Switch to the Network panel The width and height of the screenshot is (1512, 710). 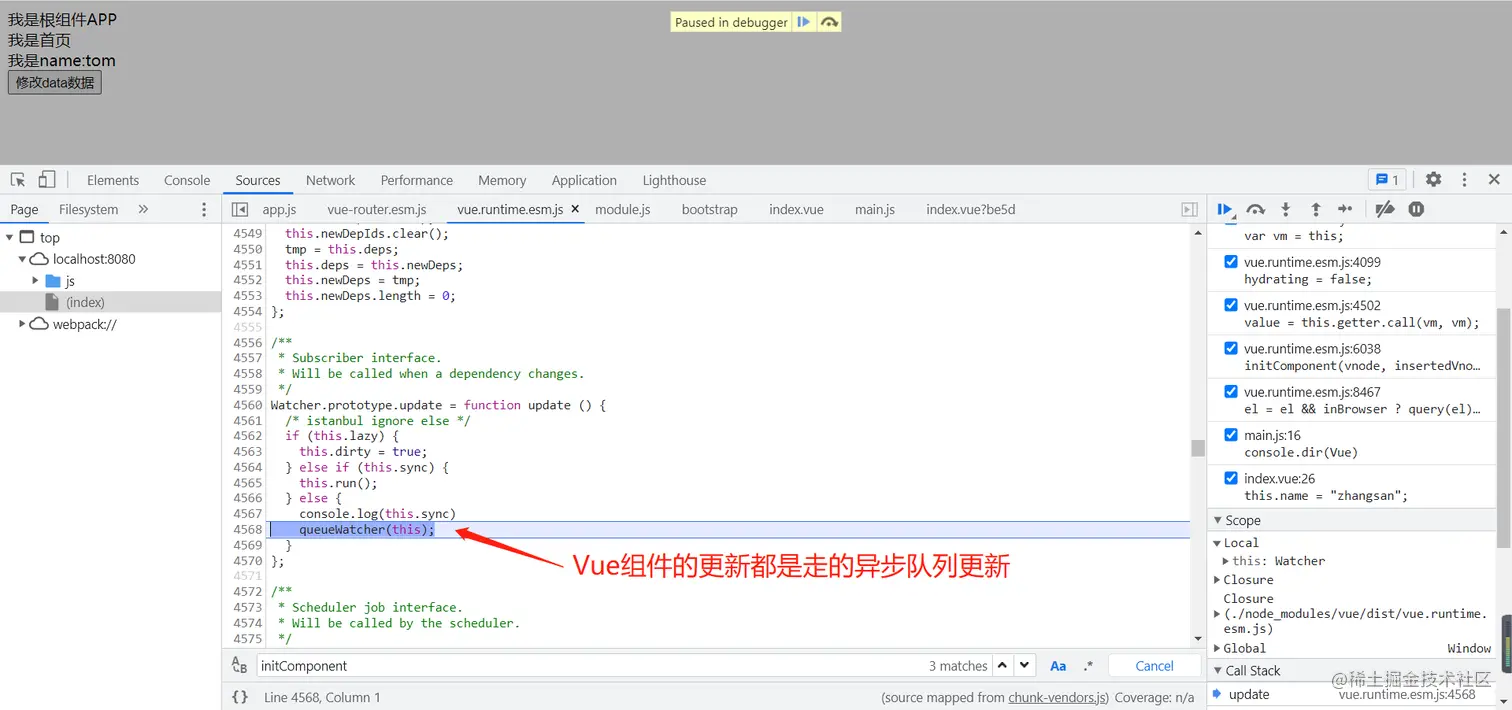[330, 180]
